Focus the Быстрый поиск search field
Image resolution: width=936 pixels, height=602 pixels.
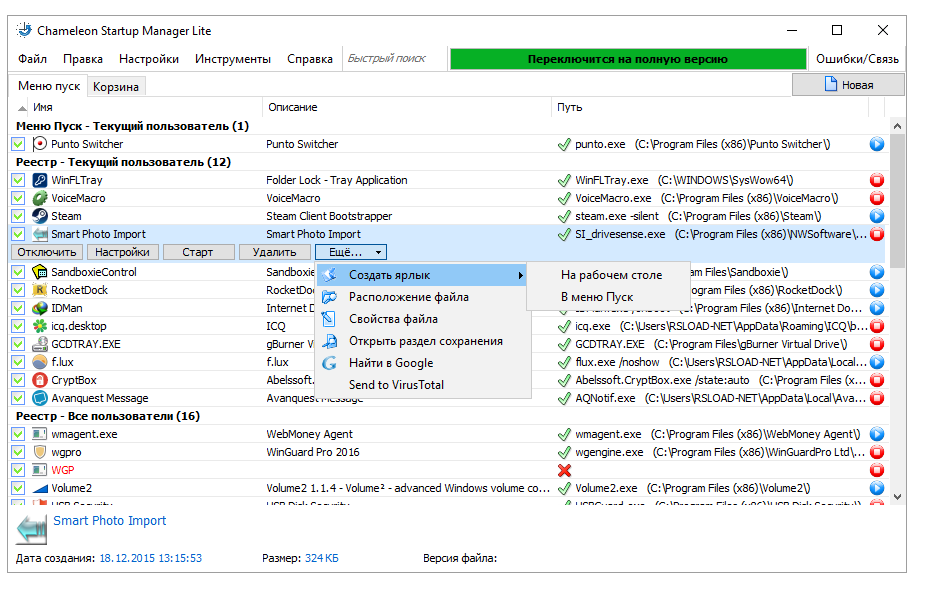(x=394, y=59)
